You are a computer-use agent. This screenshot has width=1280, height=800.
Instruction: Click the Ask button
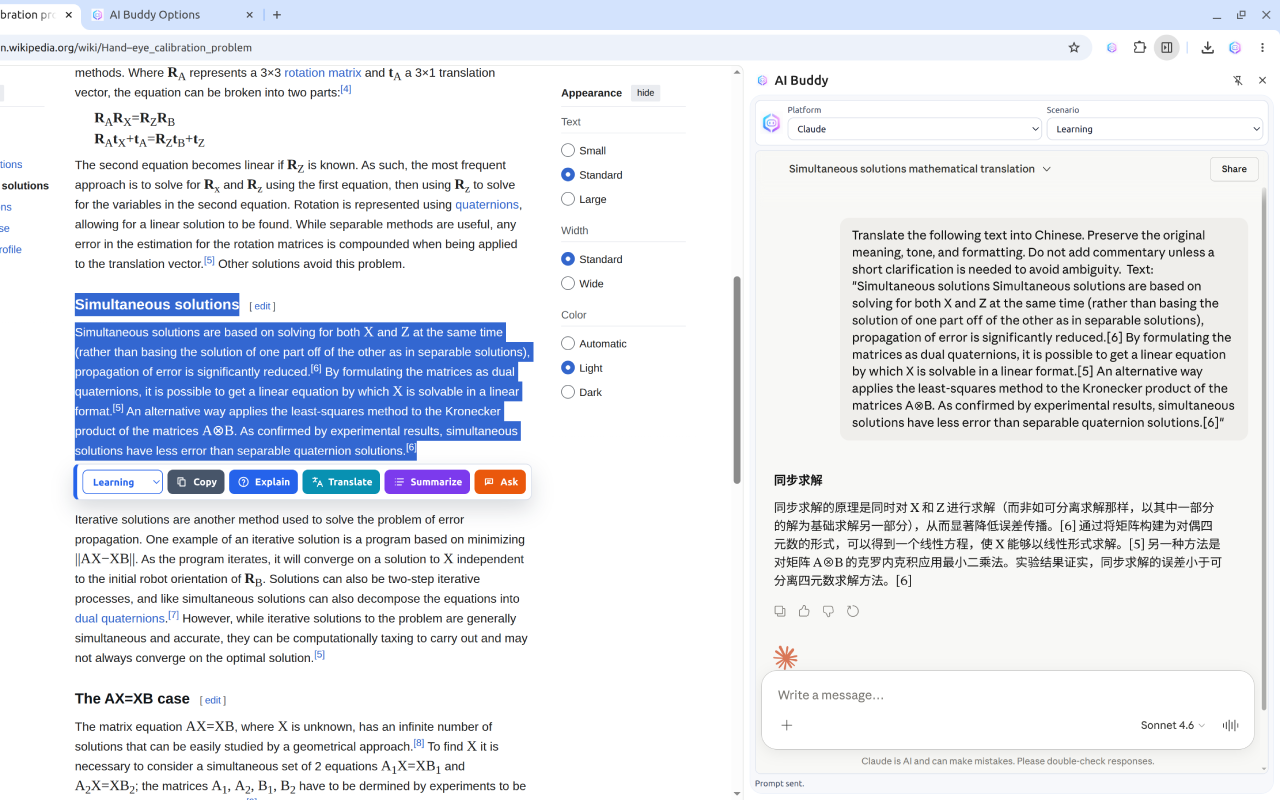[x=500, y=482]
